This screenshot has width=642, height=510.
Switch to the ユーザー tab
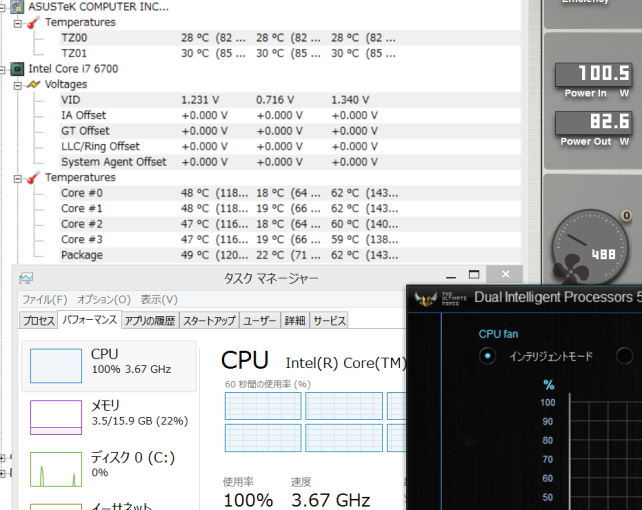pos(260,320)
